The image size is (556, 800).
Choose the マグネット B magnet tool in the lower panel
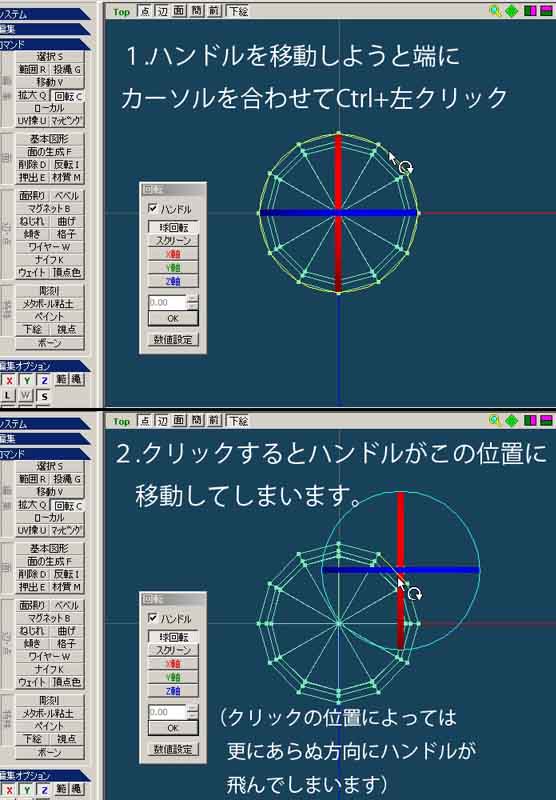point(49,618)
